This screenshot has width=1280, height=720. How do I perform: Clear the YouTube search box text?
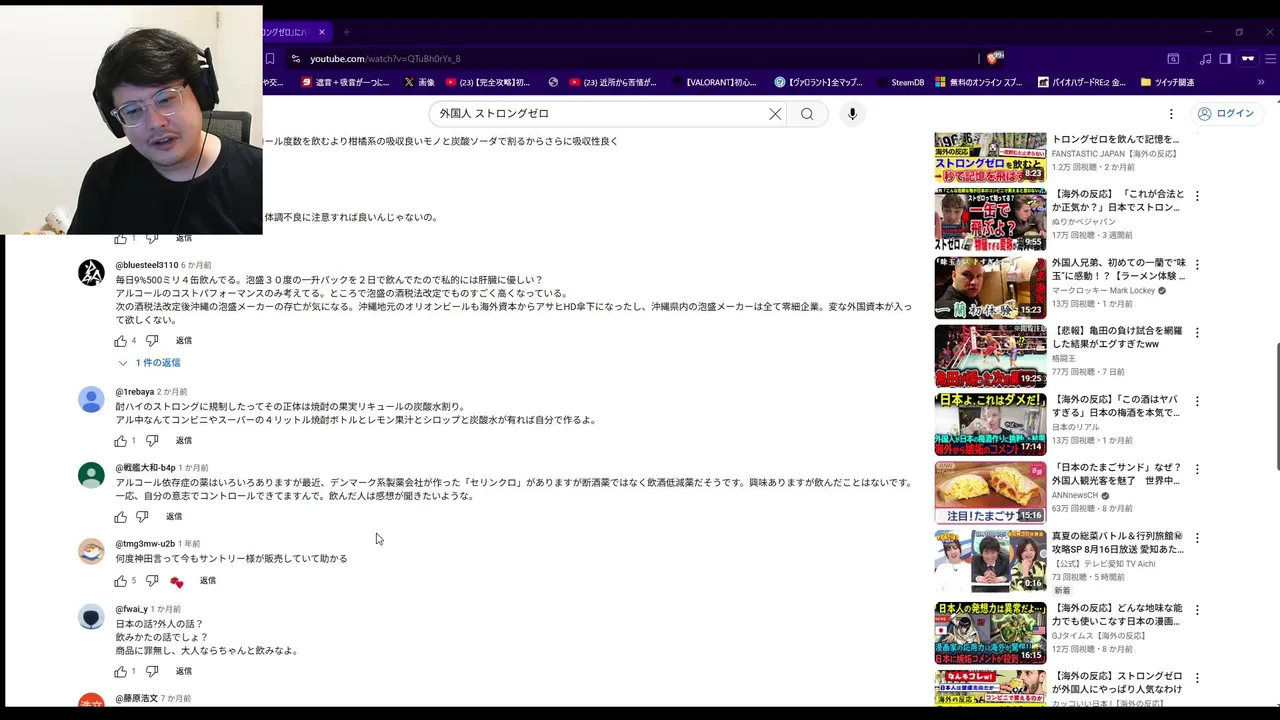tap(775, 114)
